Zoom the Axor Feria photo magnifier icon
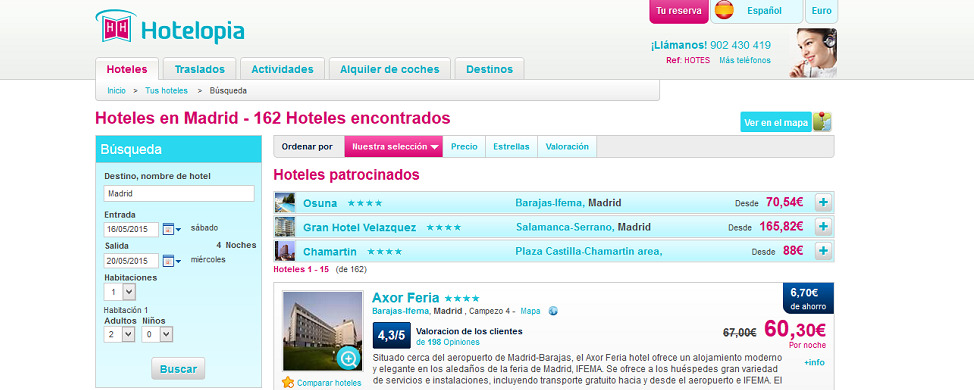The height and width of the screenshot is (390, 974). click(348, 358)
